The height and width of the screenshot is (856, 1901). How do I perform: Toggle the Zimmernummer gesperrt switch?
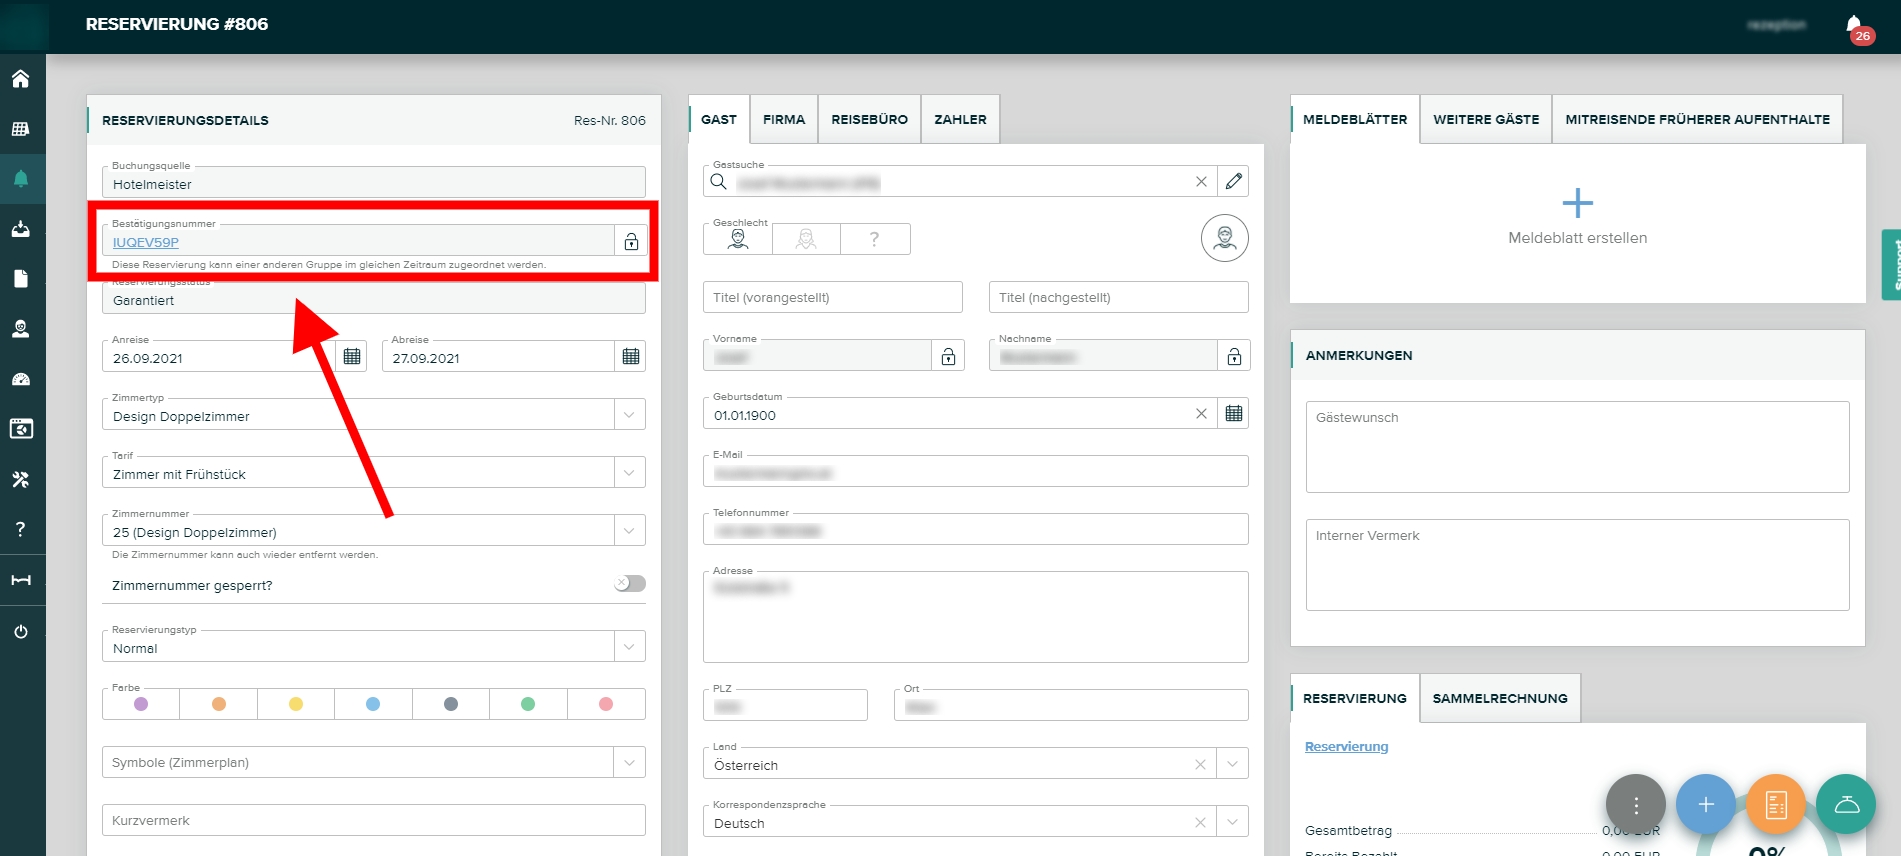click(629, 584)
